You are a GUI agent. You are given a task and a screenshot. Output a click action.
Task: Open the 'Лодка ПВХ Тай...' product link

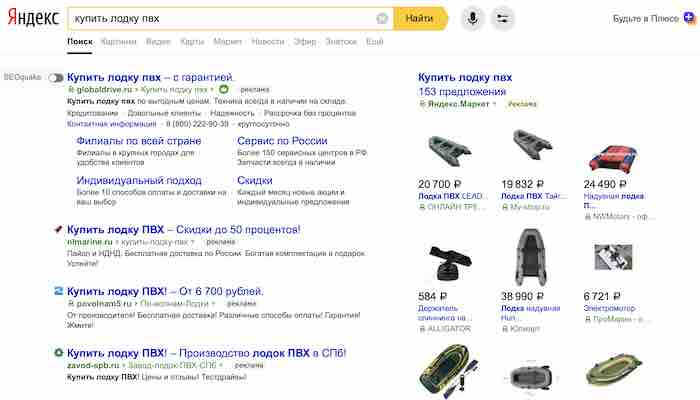pos(534,196)
